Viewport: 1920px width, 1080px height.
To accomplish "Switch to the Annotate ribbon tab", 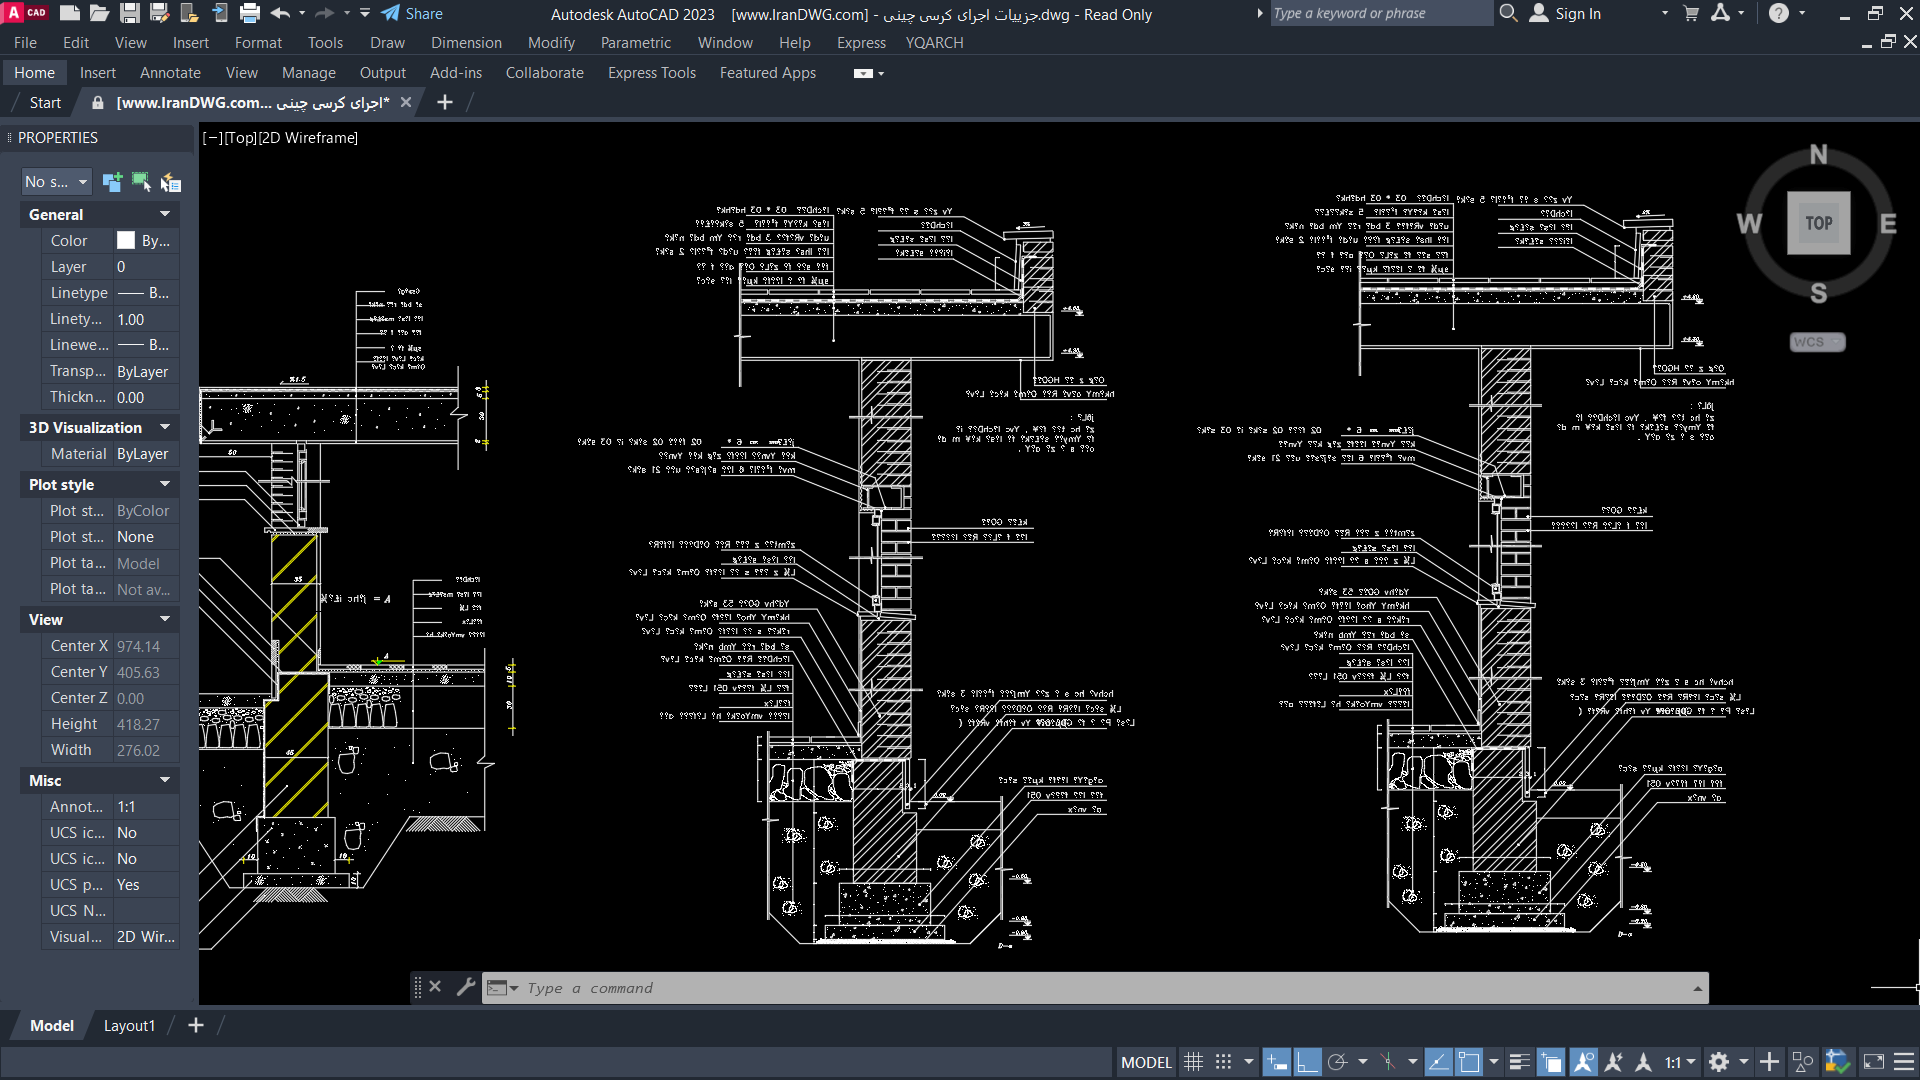I will (x=170, y=73).
